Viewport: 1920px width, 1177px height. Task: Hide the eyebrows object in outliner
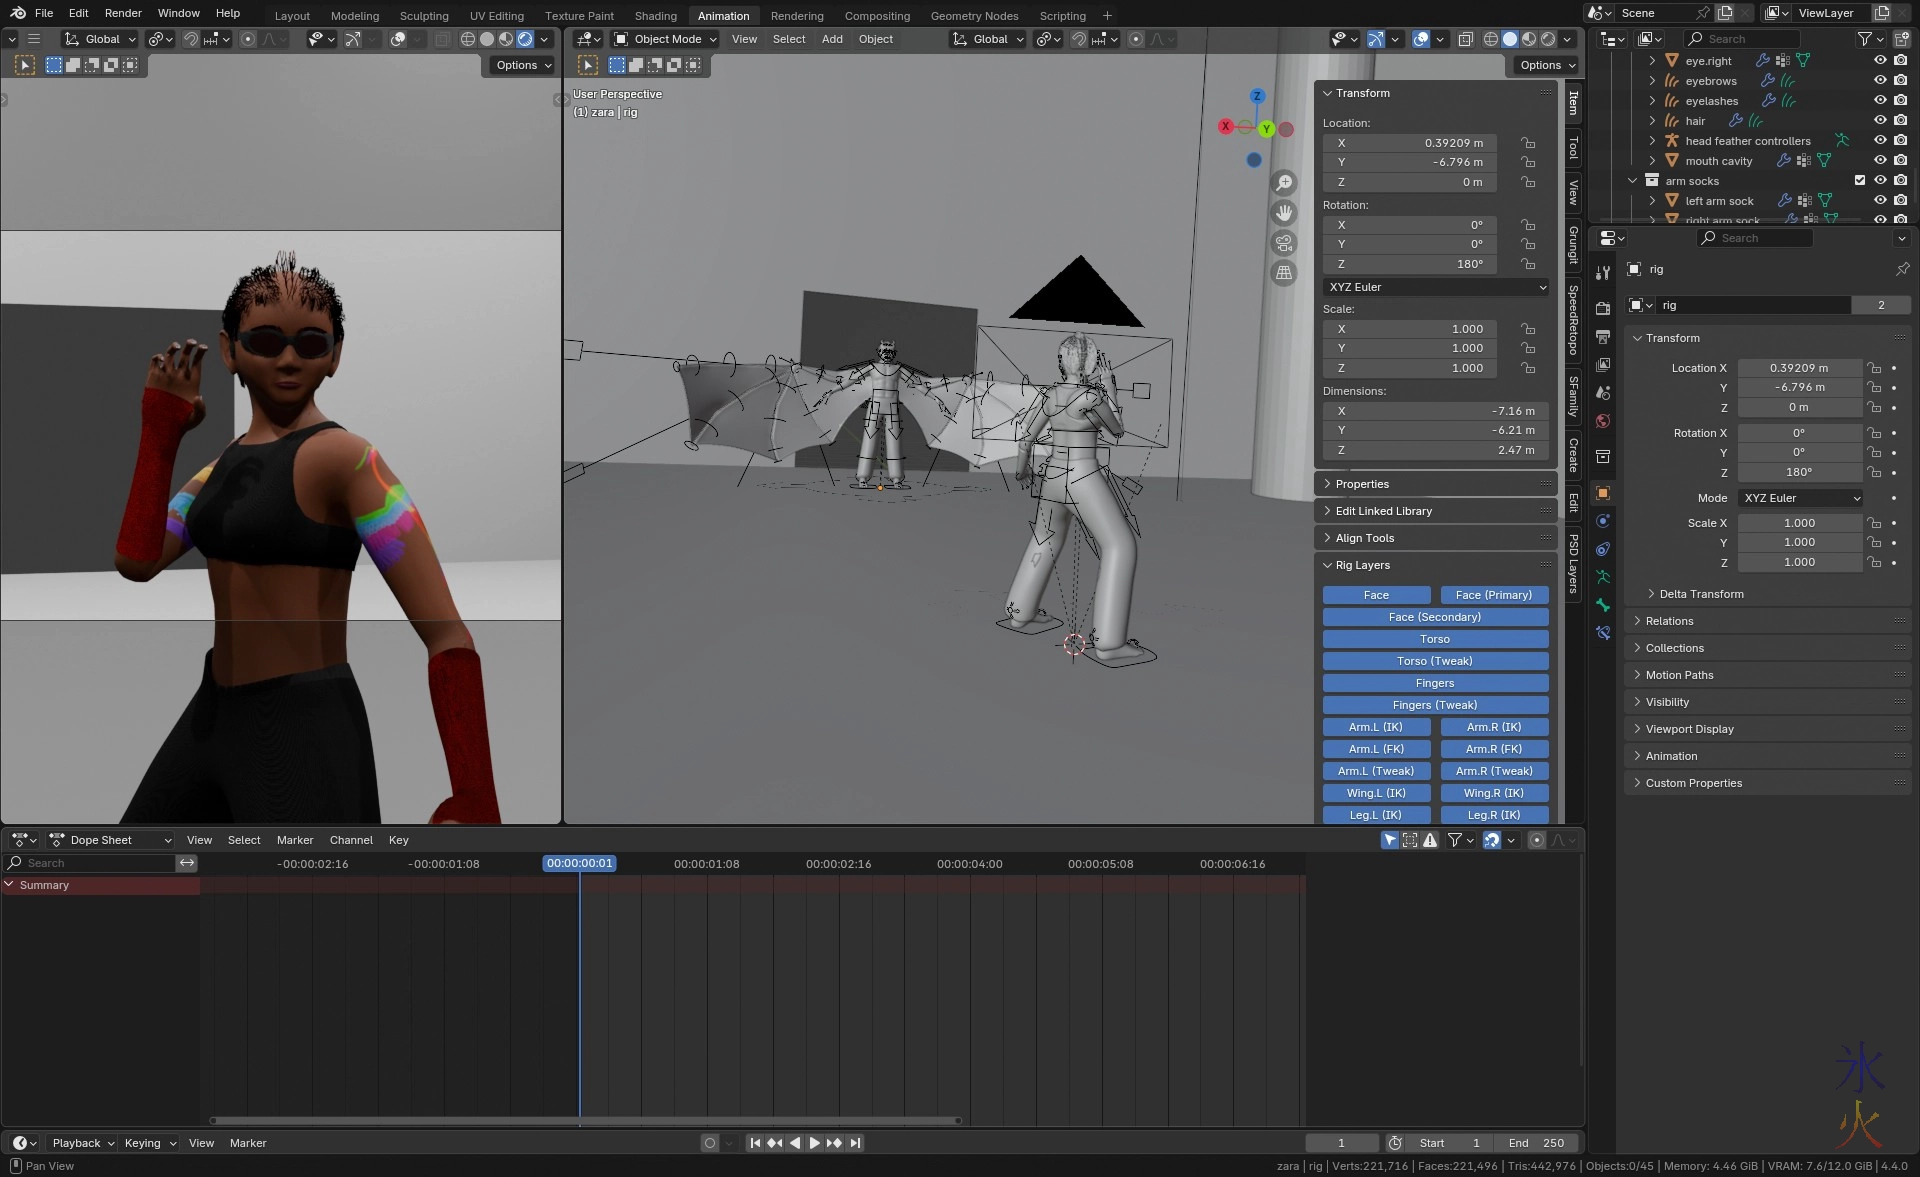click(1880, 81)
